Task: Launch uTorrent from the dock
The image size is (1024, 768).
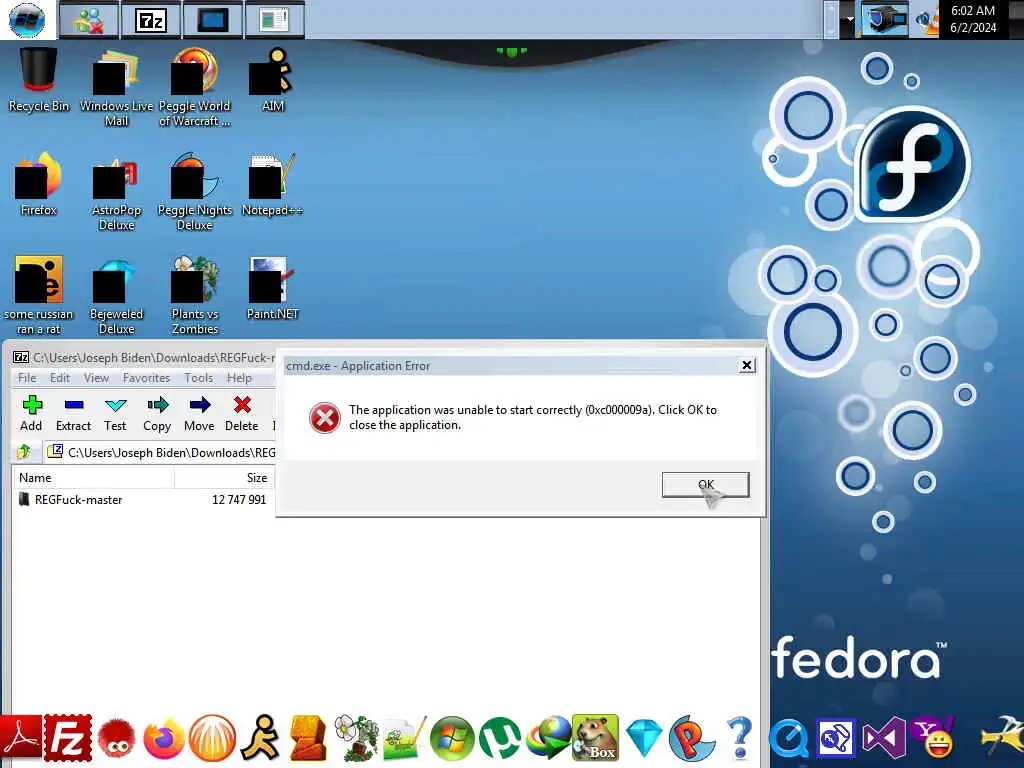Action: pos(500,739)
